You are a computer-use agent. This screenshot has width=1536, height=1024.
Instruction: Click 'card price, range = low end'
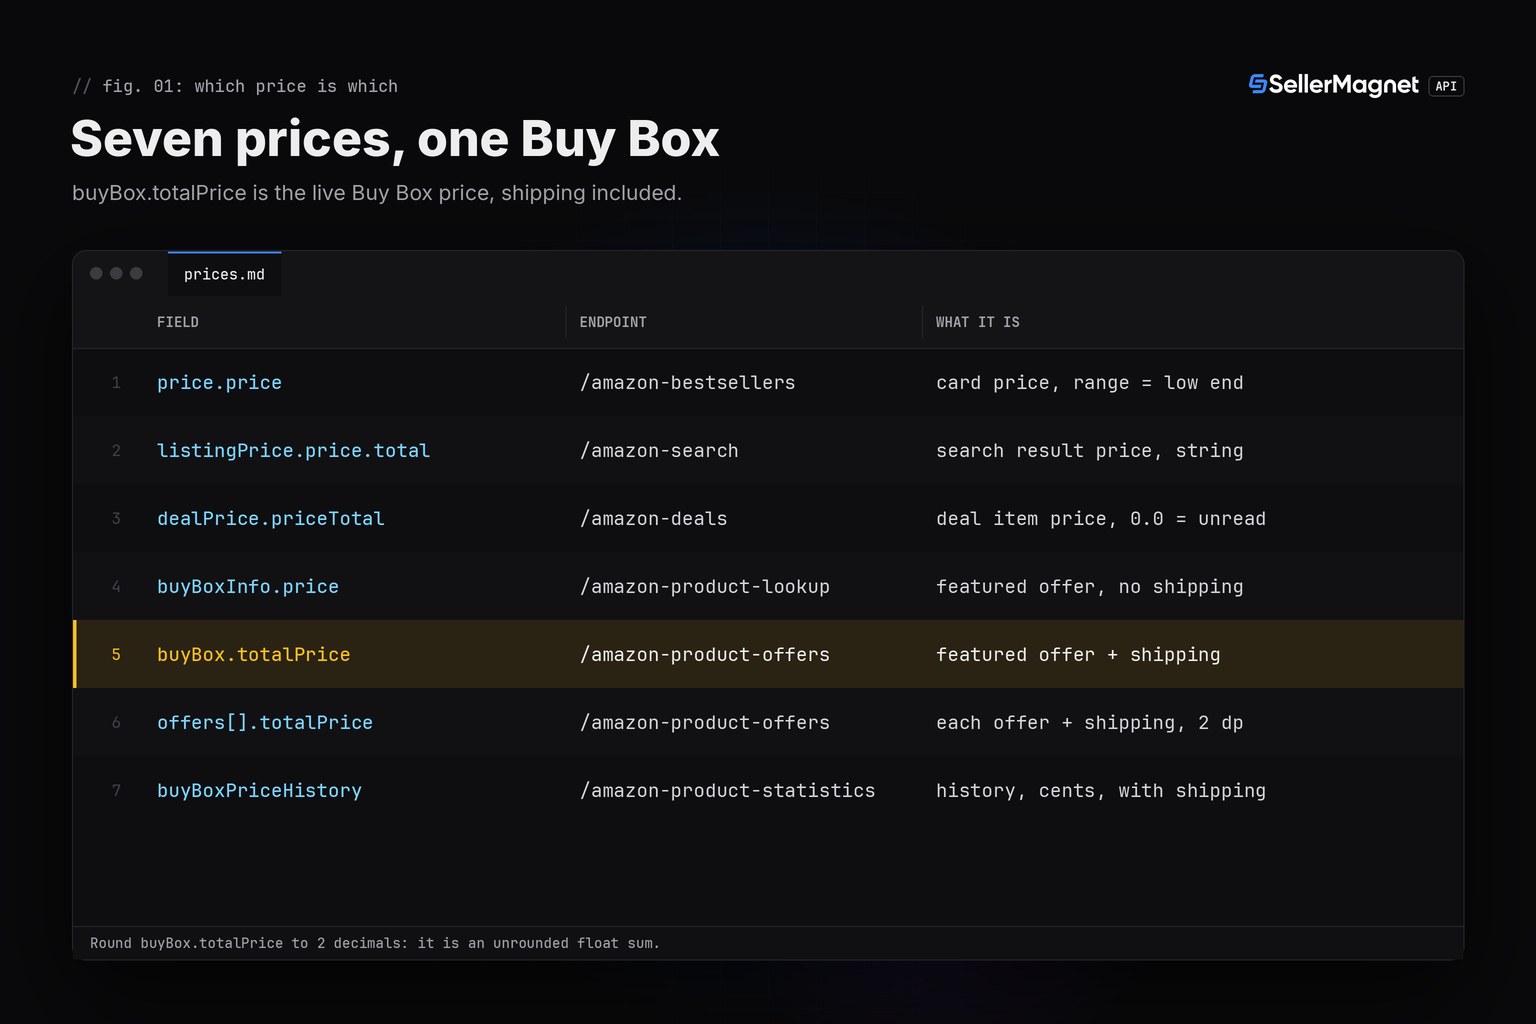1090,383
